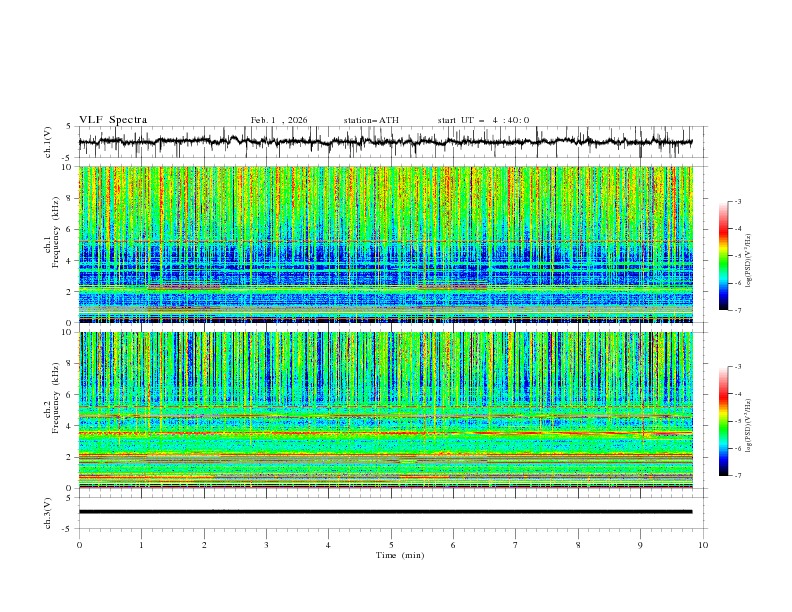
Task: Click the 'start UT = 4 :40: 0' text
Action: point(483,120)
